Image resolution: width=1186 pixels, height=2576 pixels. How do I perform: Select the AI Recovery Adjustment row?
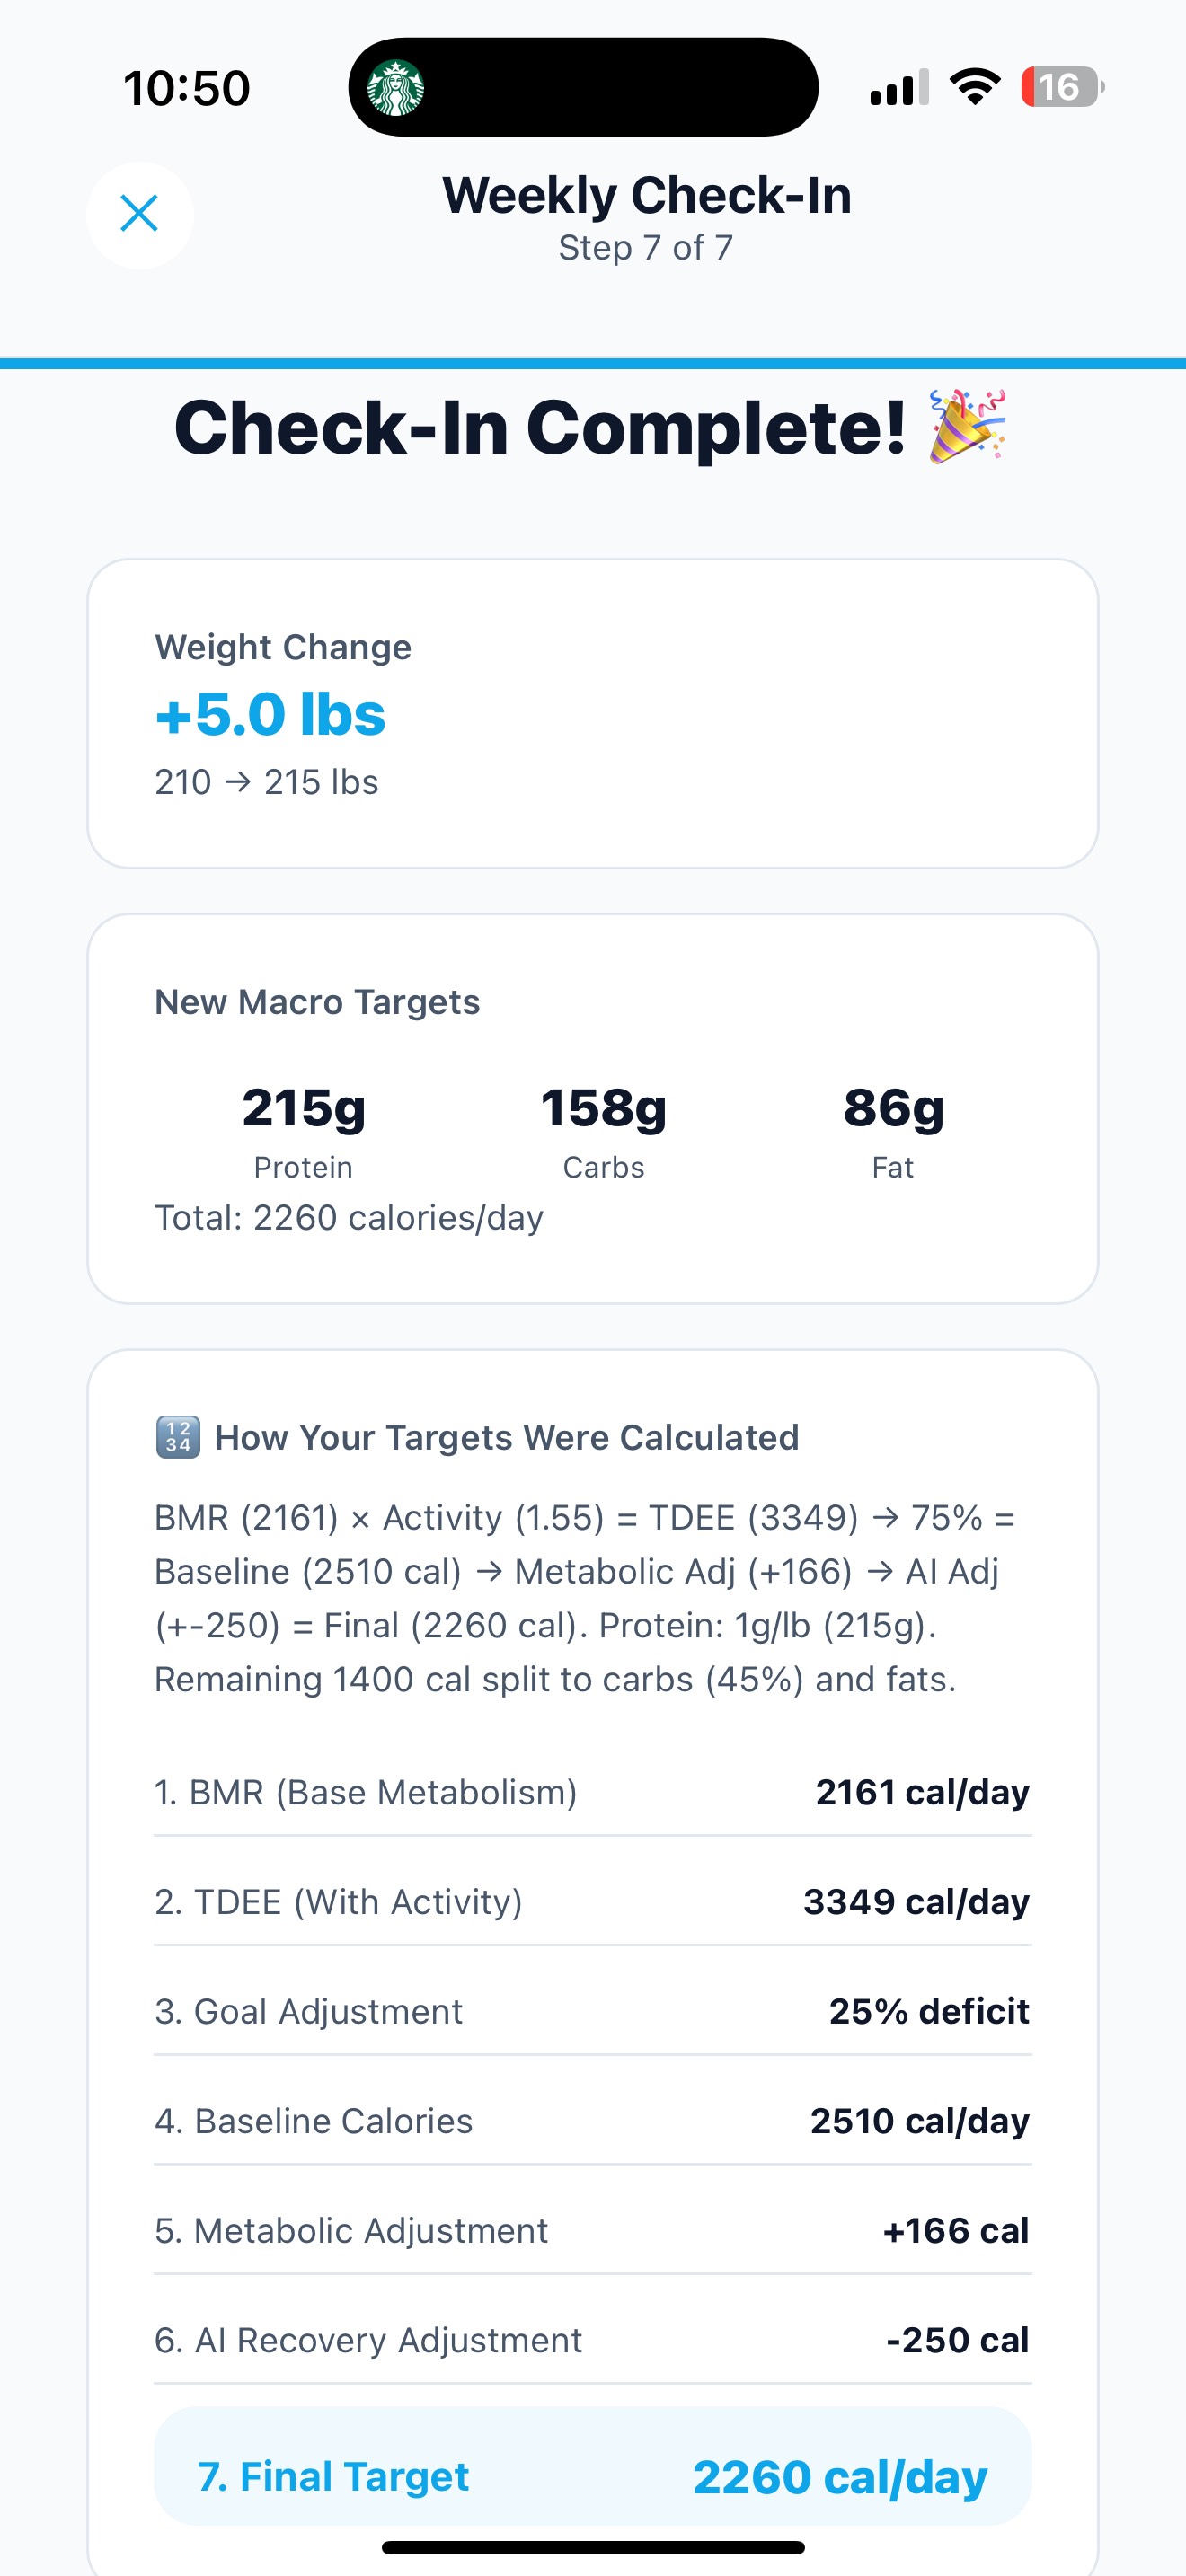pyautogui.click(x=592, y=2340)
